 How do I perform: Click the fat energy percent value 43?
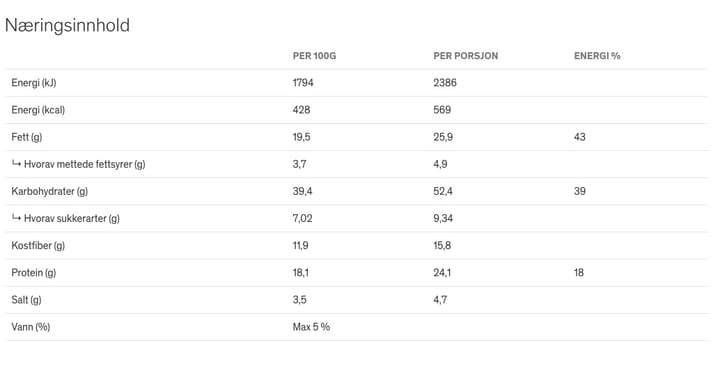click(x=579, y=137)
